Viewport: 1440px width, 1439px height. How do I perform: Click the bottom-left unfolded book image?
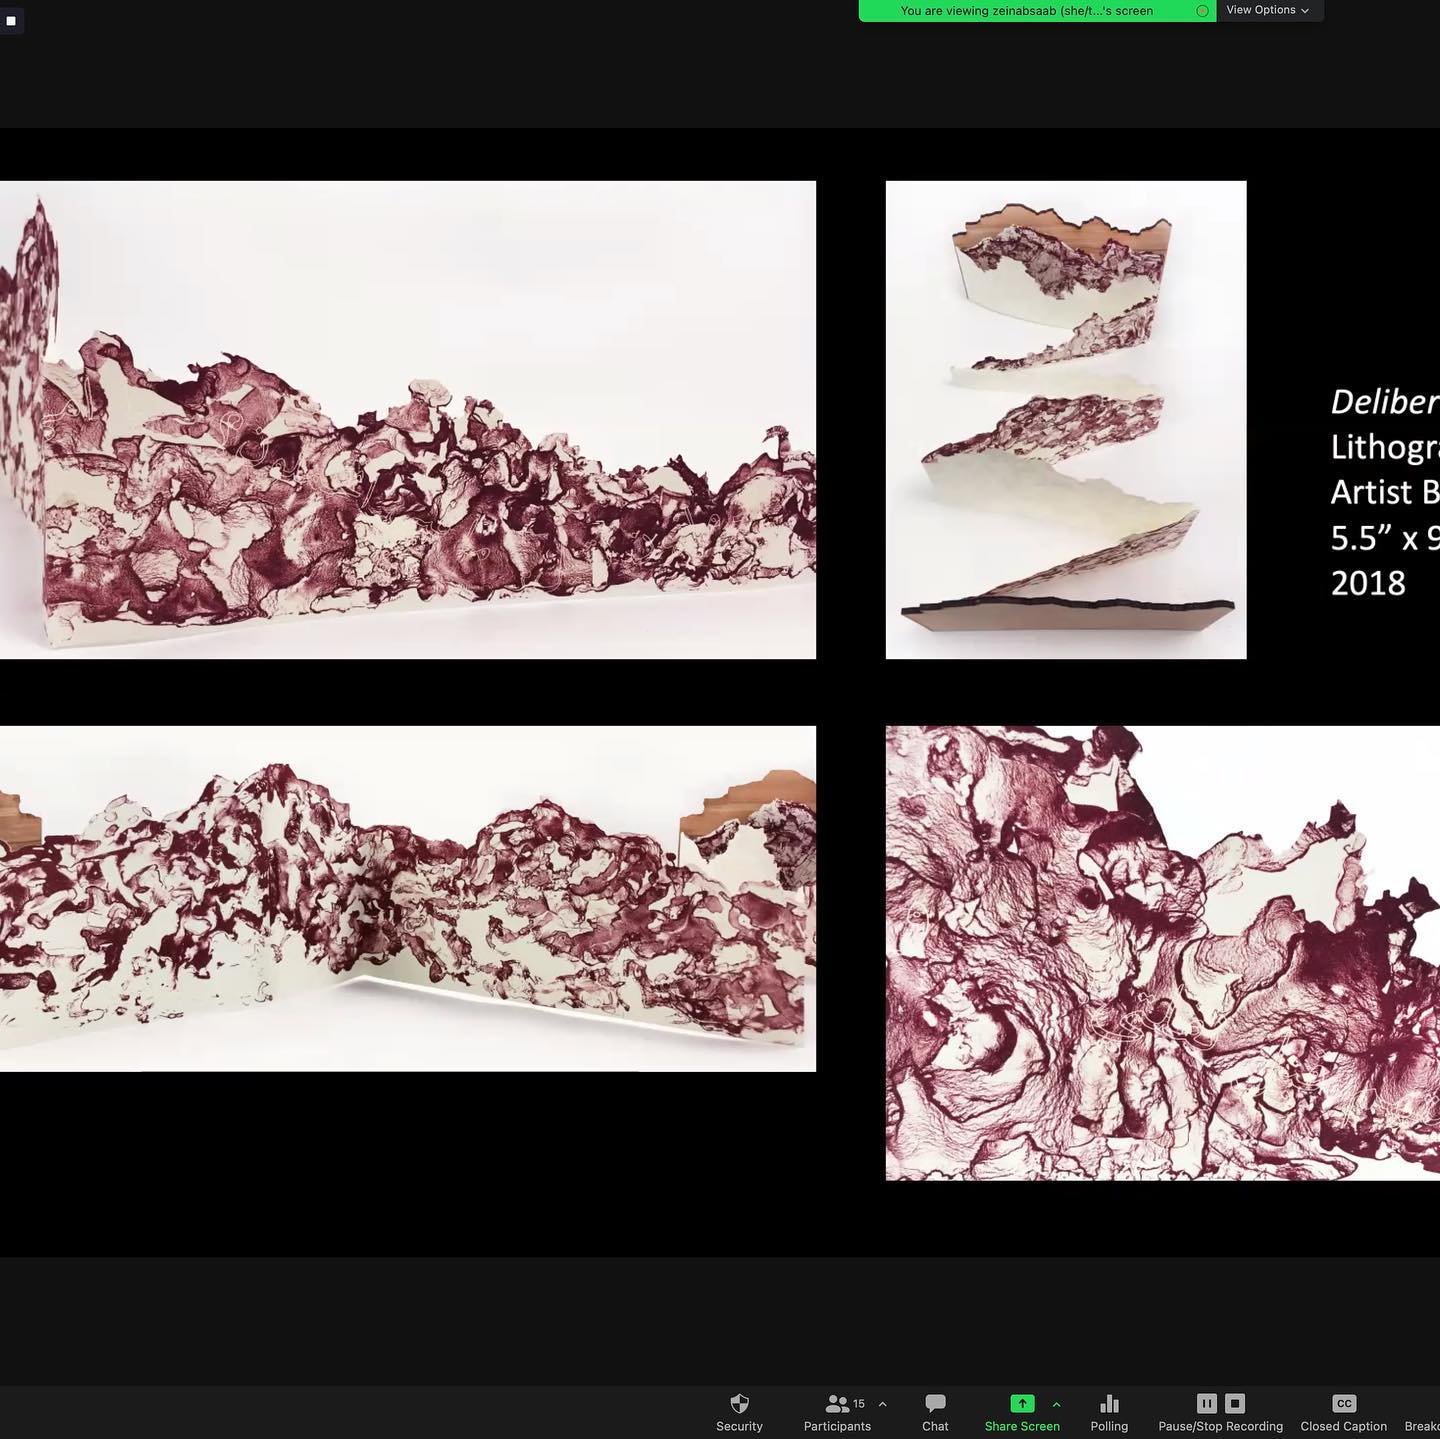408,898
